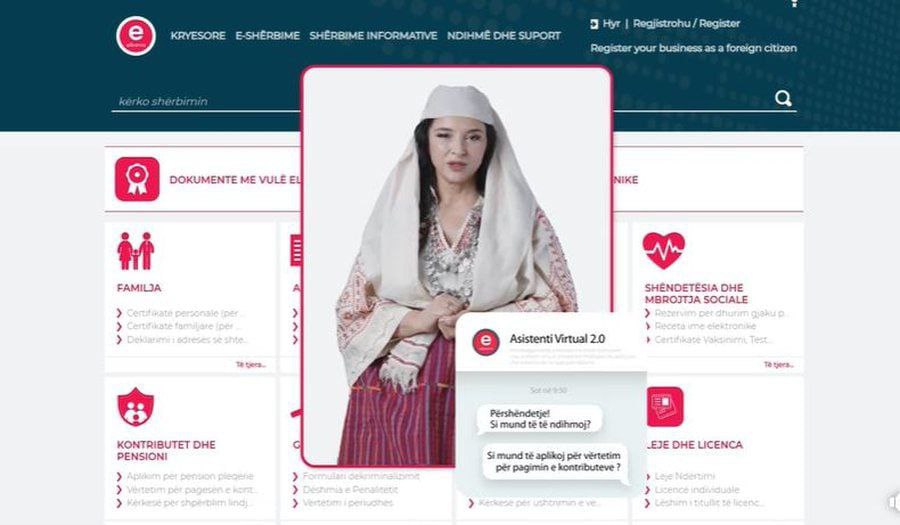The height and width of the screenshot is (525, 900).
Task: Click the Kontributet dhe Pensioni shield icon
Action: coord(135,407)
